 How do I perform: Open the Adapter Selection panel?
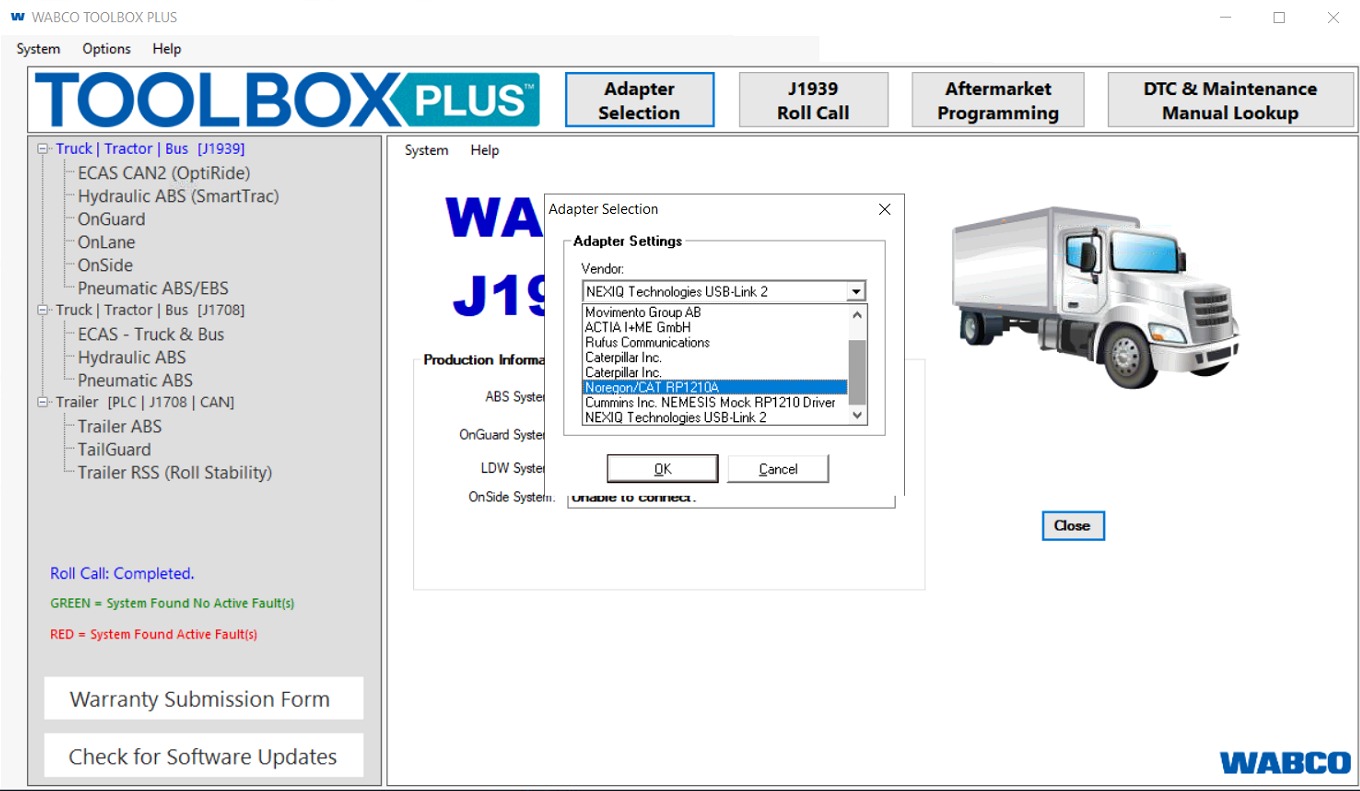(639, 99)
